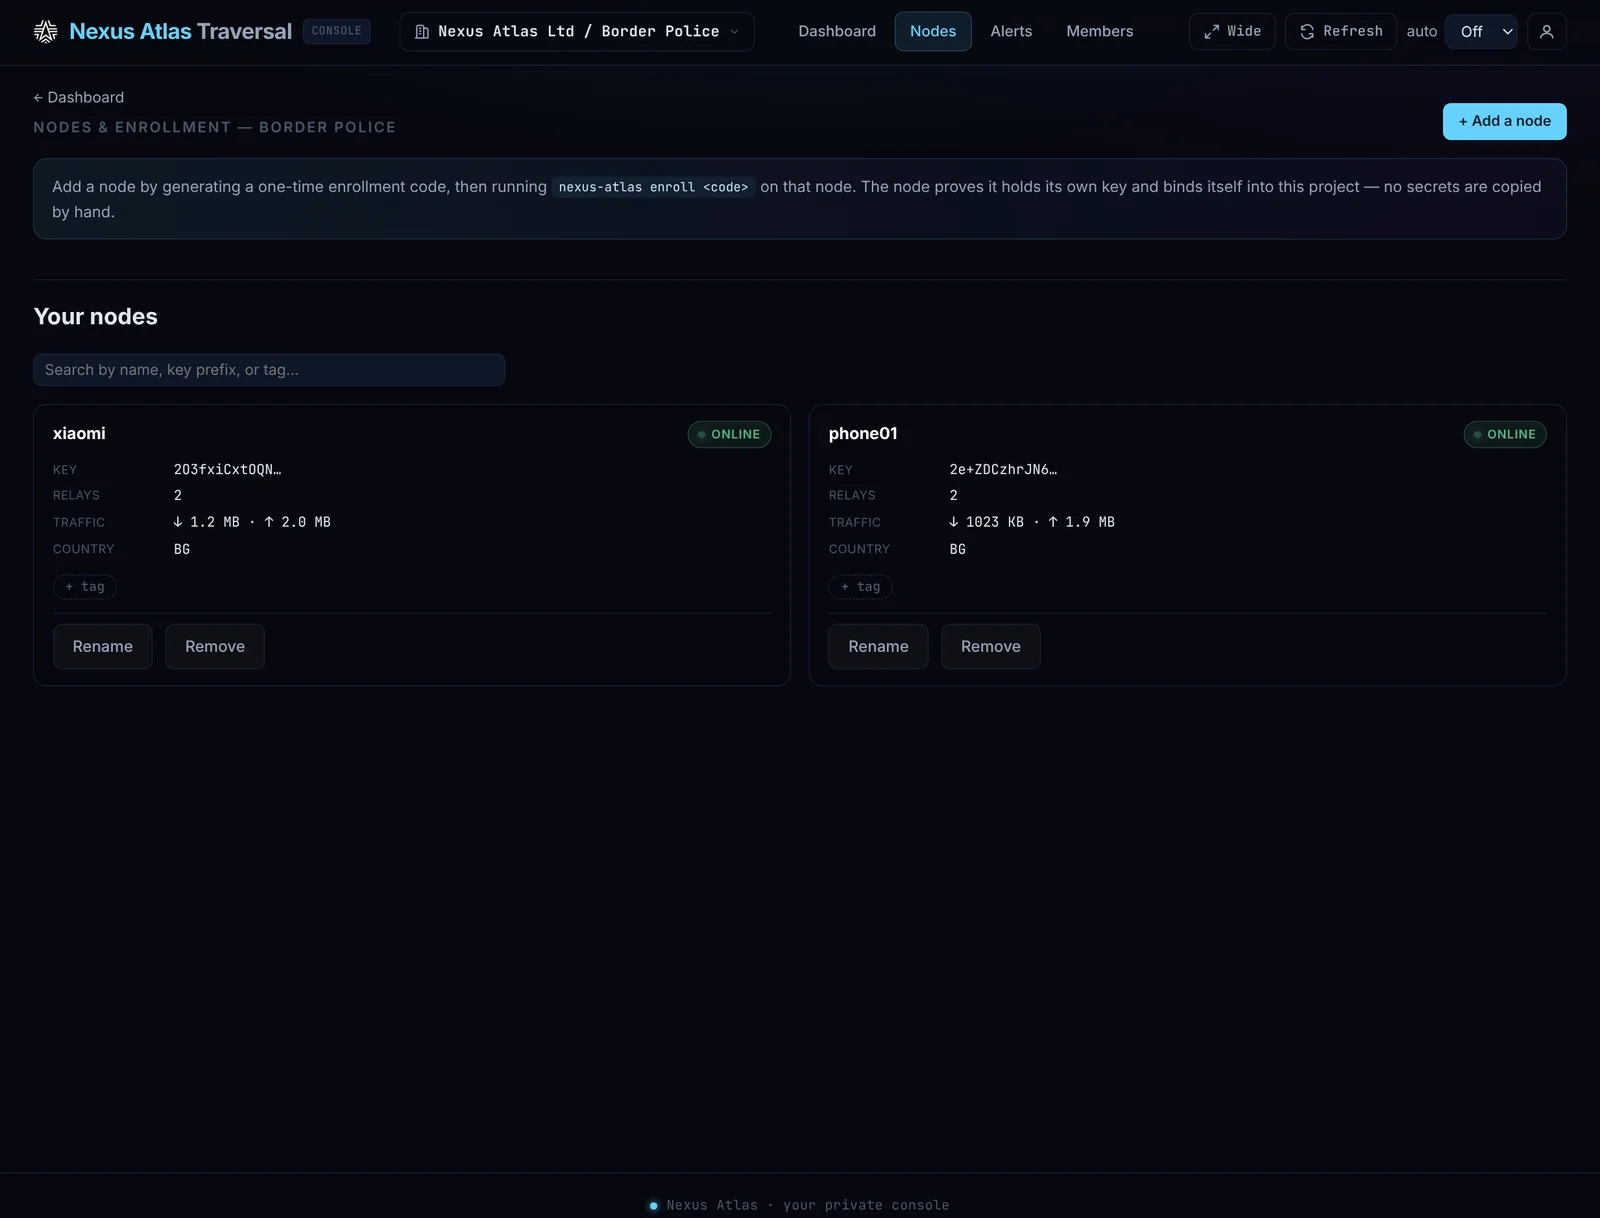Expand the Nexus Atlas Ltd / Border Police selector
This screenshot has width=1600, height=1218.
coord(577,32)
